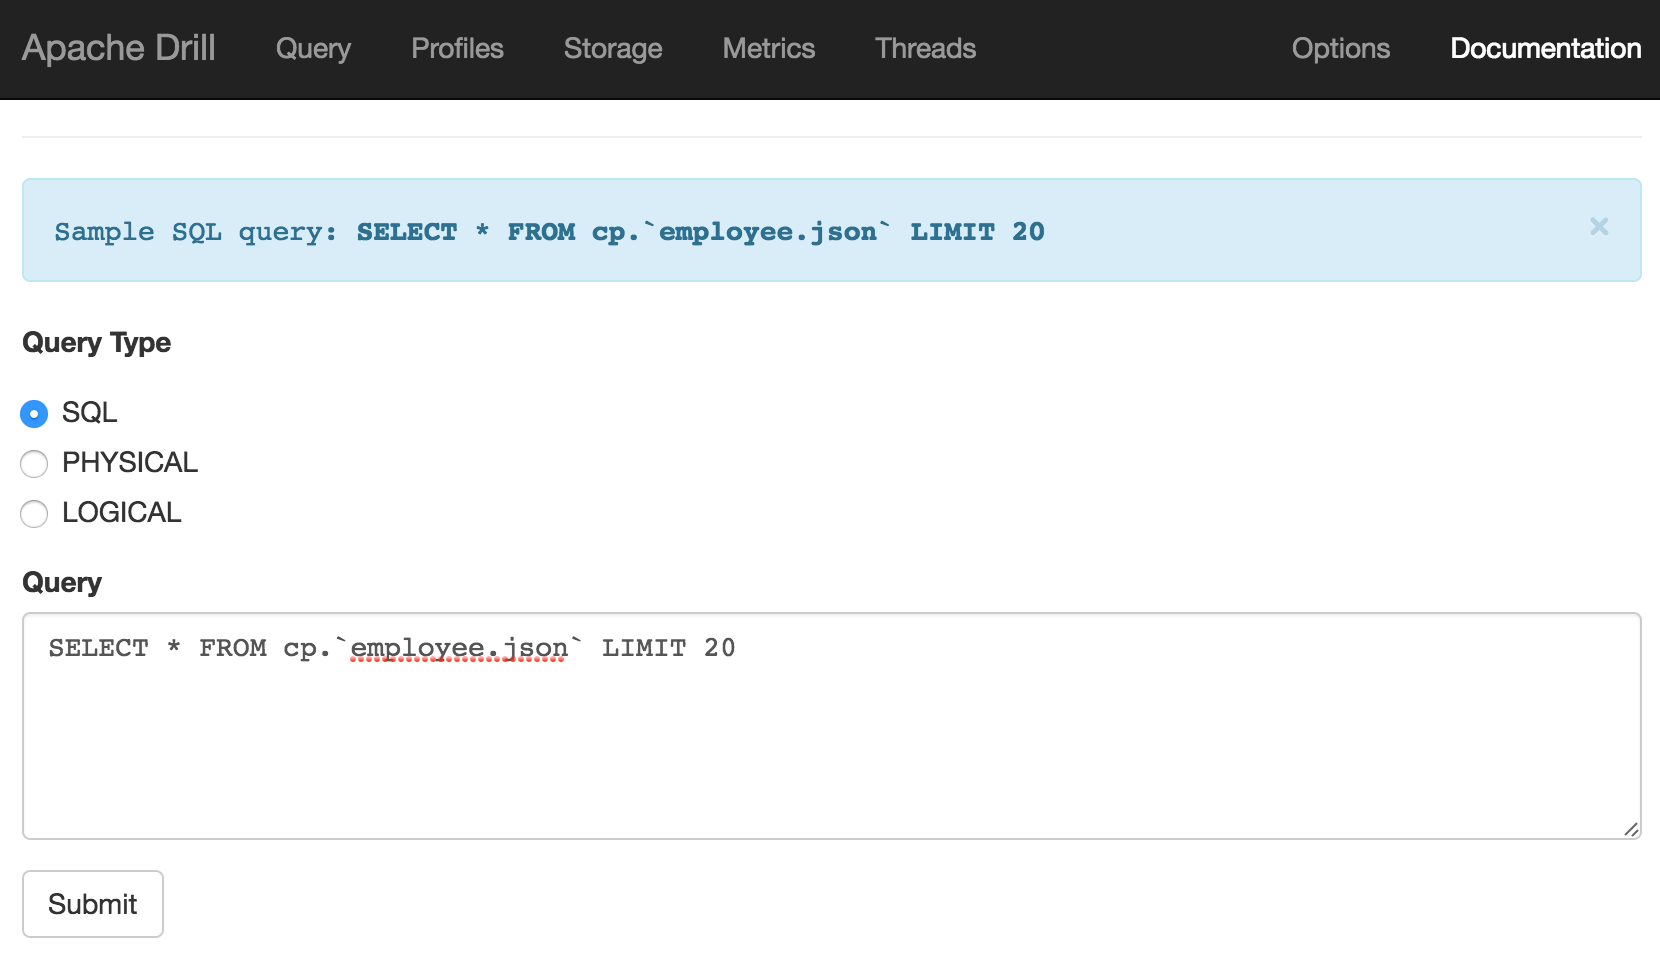This screenshot has height=960, width=1660.
Task: Go to the Profiles tab
Action: (x=457, y=48)
